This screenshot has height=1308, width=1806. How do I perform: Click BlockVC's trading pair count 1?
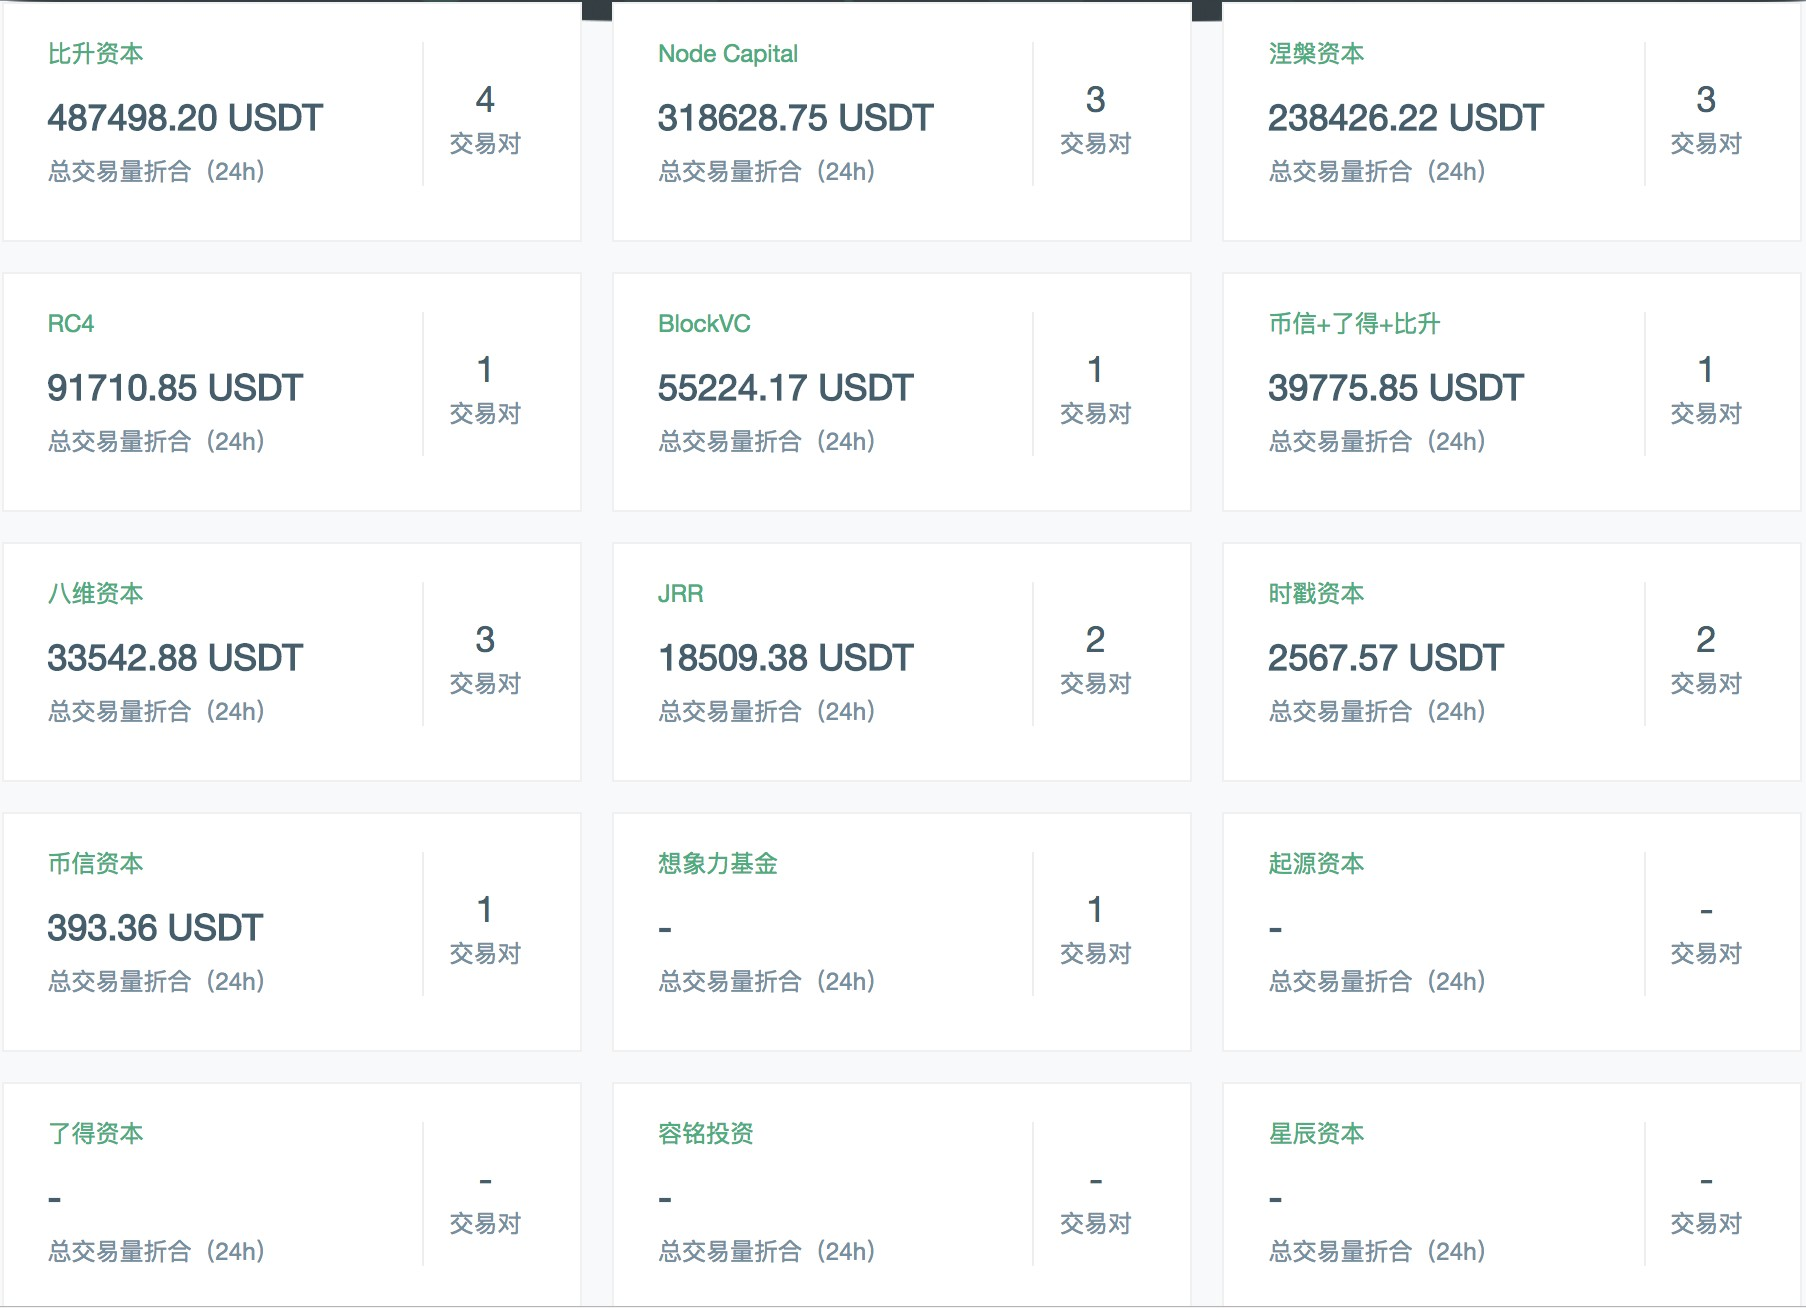coord(1096,370)
